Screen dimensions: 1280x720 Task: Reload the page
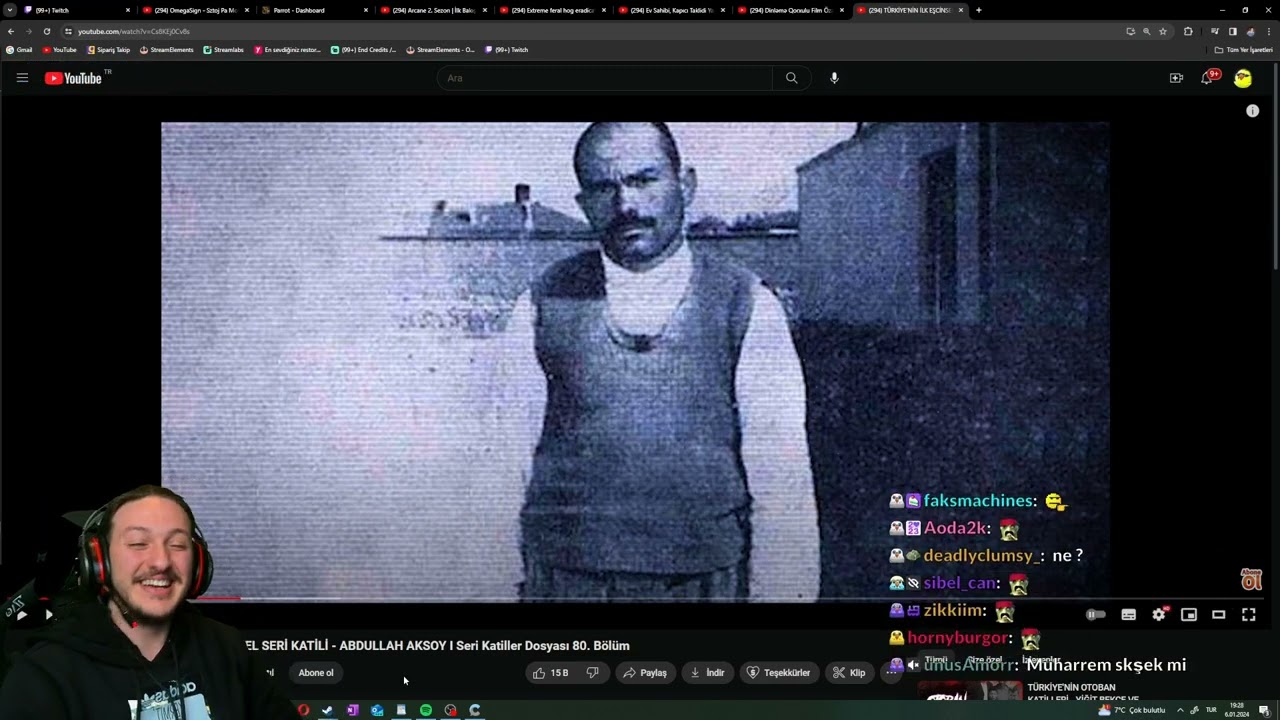coord(46,31)
